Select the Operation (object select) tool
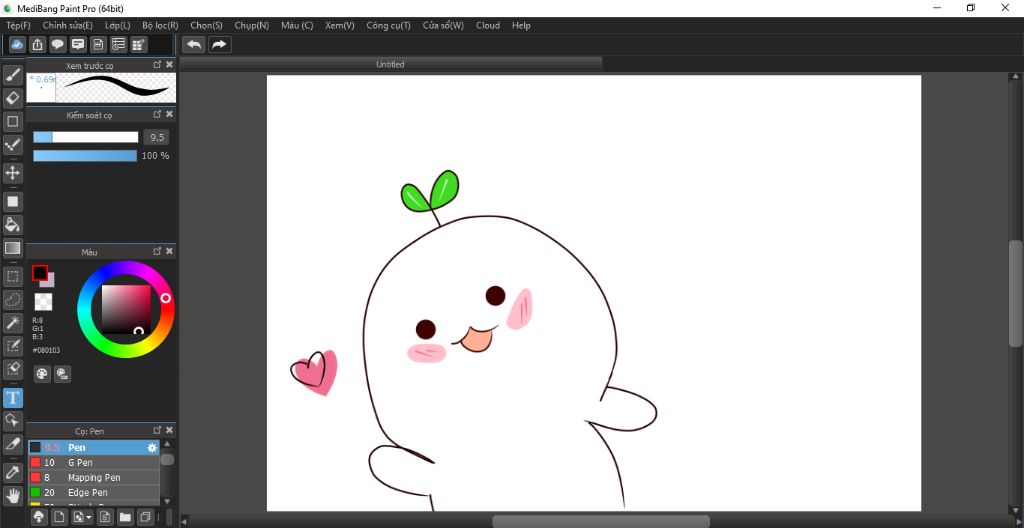1024x528 pixels. [x=12, y=420]
